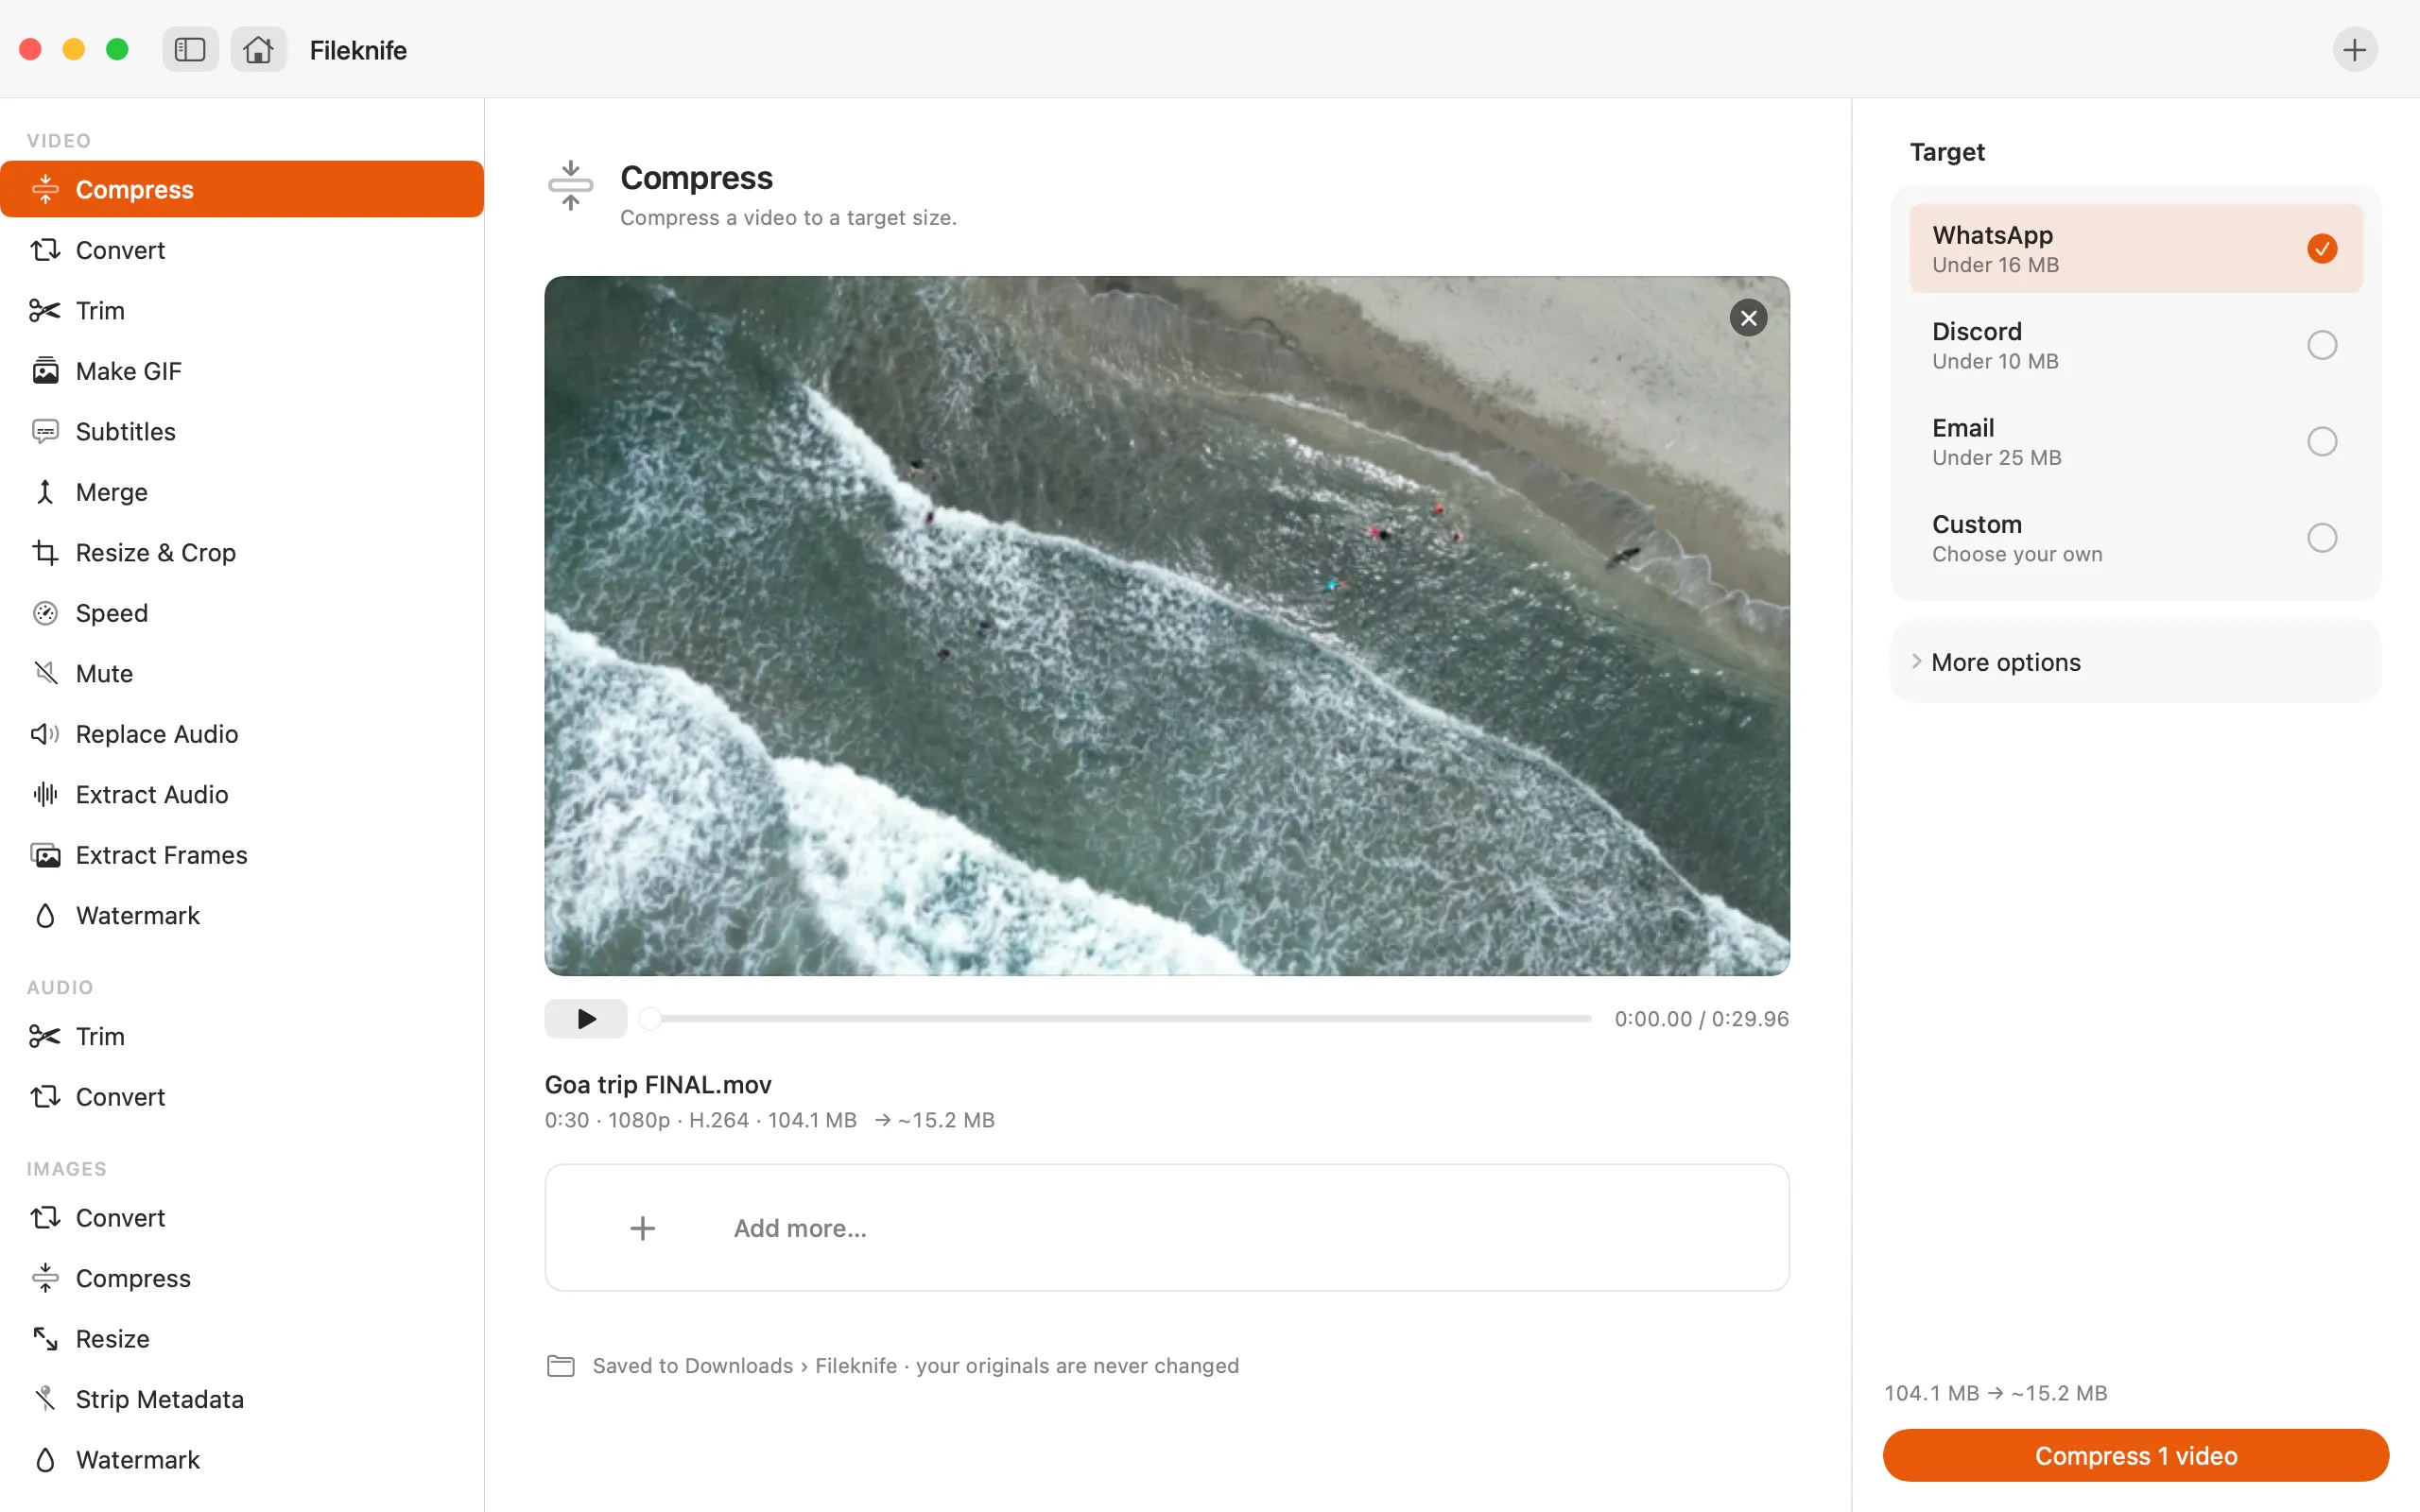Play the video preview
Screen dimensions: 2420x1512
[x=586, y=1018]
